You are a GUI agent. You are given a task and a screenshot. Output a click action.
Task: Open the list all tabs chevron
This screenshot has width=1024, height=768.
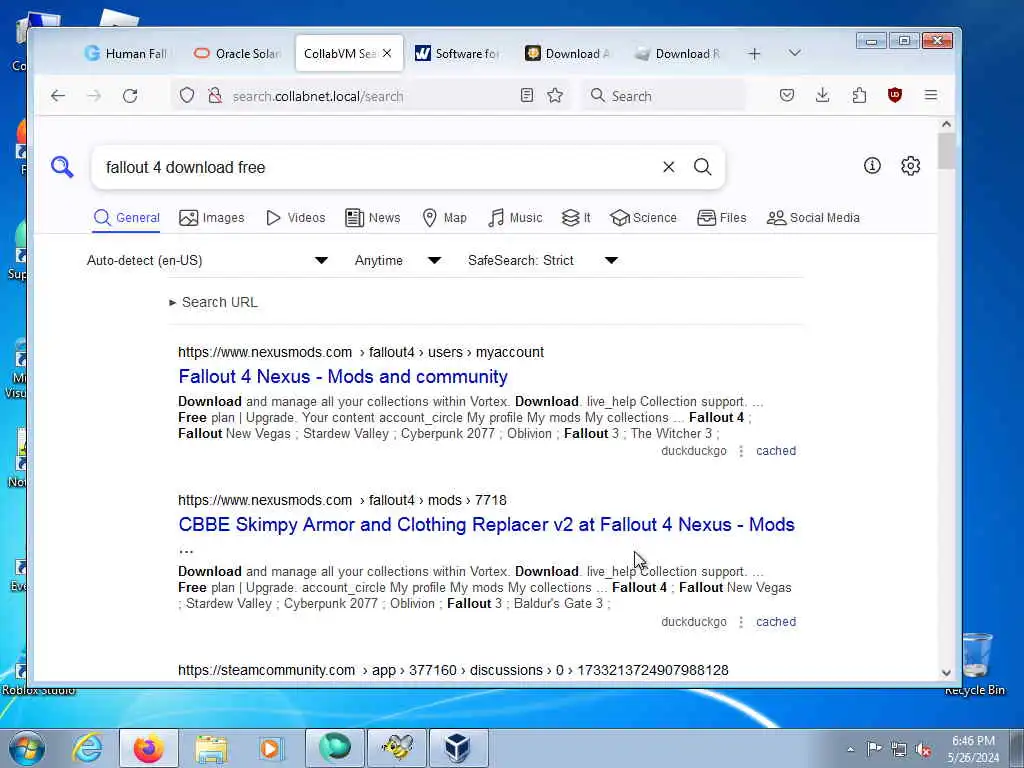click(x=795, y=53)
